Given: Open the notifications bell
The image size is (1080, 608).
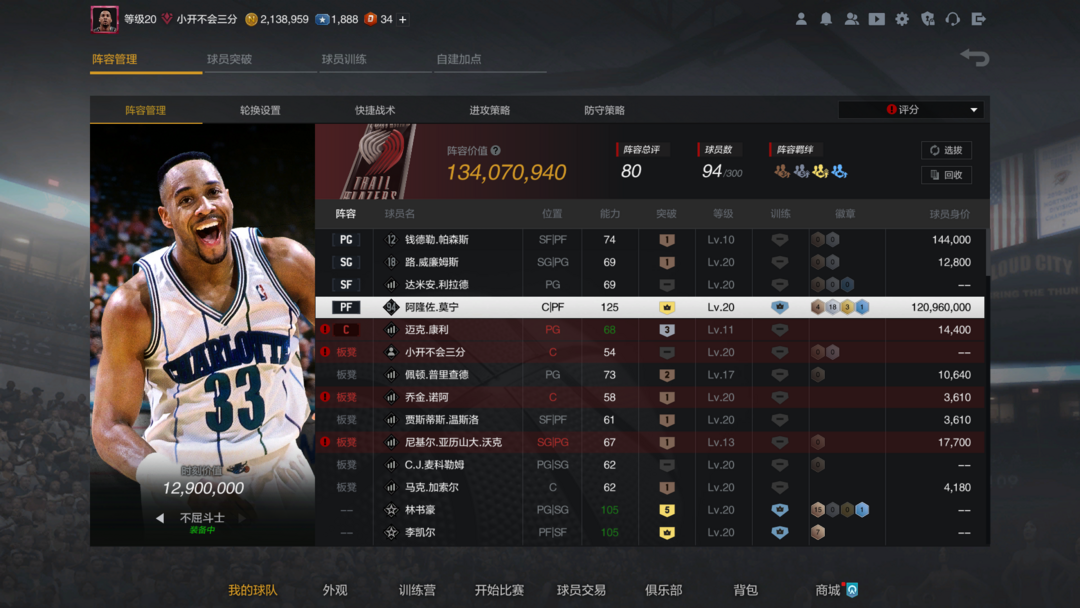Looking at the screenshot, I should click(826, 19).
